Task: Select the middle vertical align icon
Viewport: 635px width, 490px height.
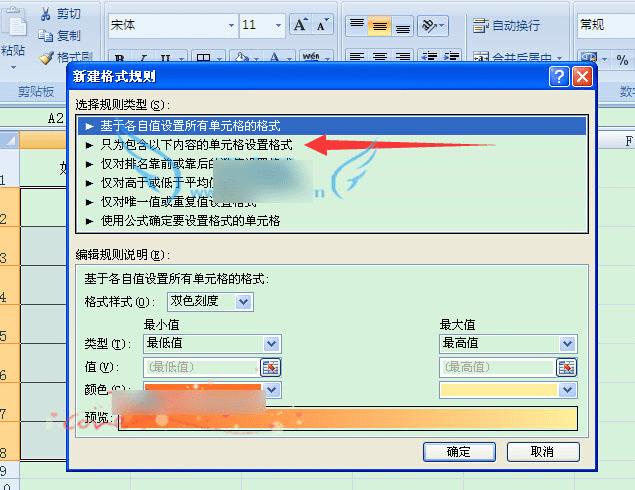Action: pyautogui.click(x=379, y=26)
